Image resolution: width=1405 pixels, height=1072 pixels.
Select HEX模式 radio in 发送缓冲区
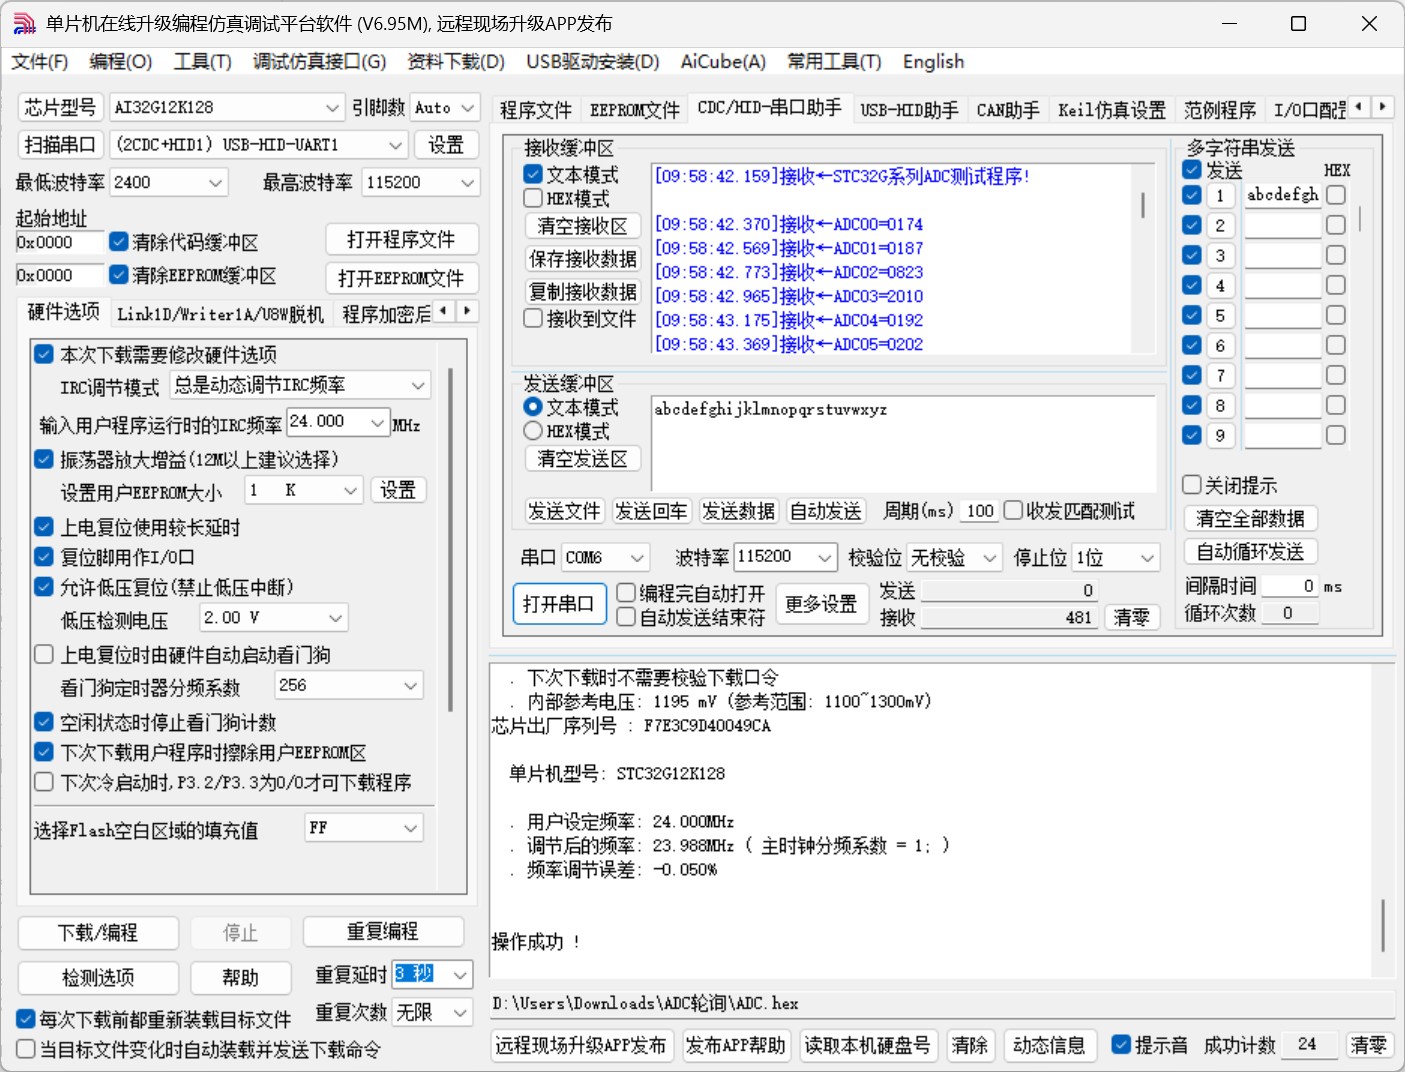(x=534, y=431)
